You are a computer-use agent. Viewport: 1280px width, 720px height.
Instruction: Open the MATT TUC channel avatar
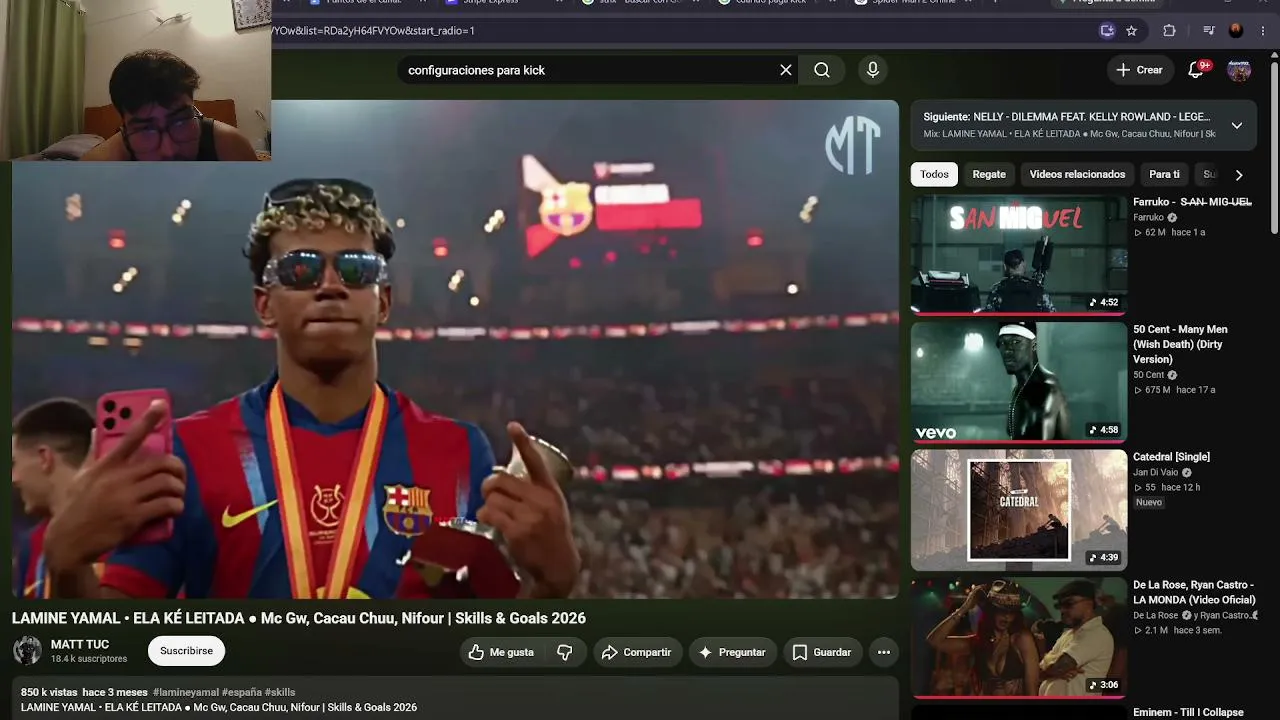[x=27, y=651]
